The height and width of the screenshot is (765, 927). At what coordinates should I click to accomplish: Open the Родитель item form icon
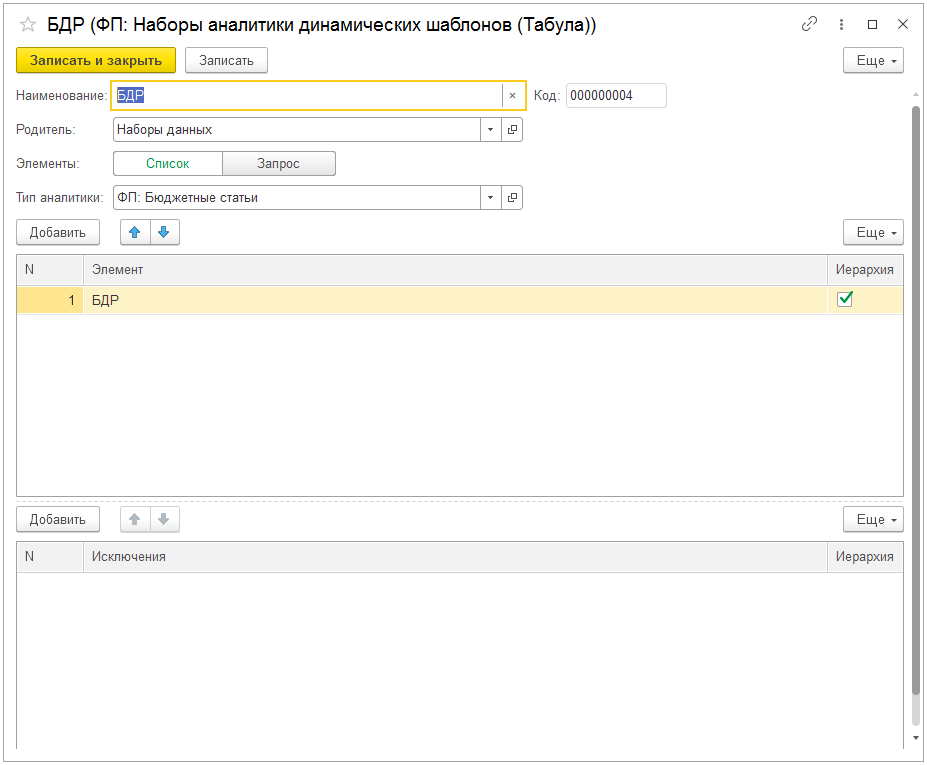pyautogui.click(x=512, y=129)
